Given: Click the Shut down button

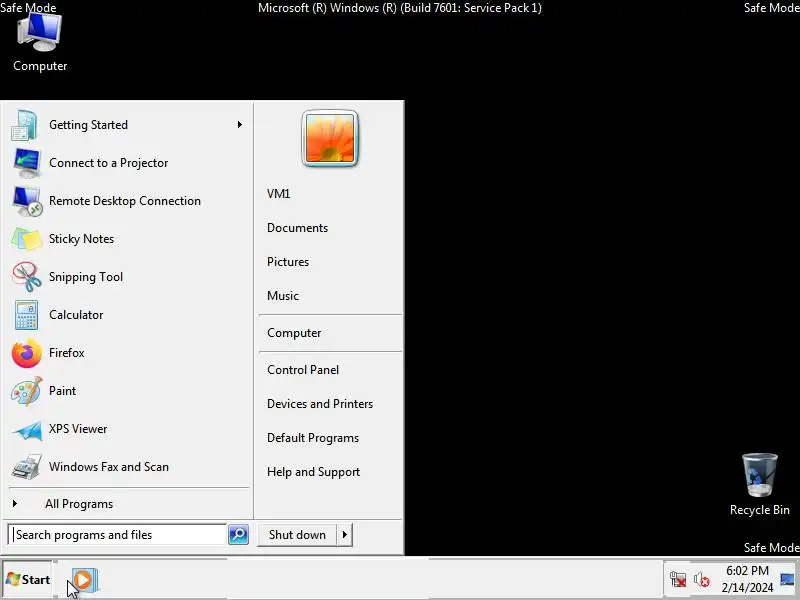Looking at the screenshot, I should [297, 535].
